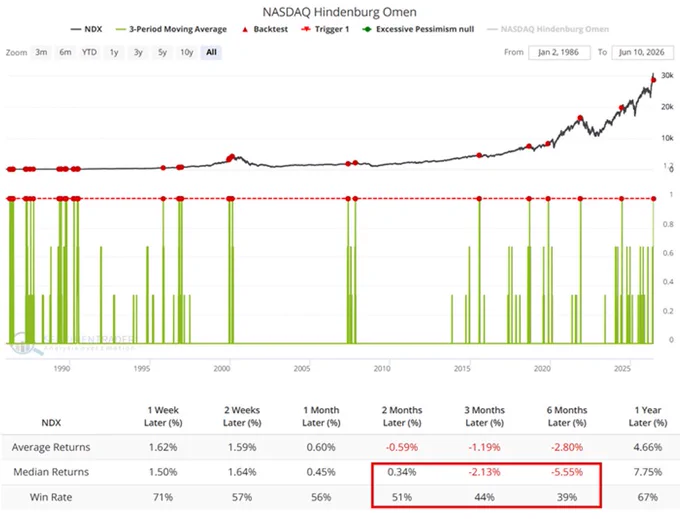Screen dimensions: 680x519
Task: Select the All zoom range
Action: coord(211,52)
